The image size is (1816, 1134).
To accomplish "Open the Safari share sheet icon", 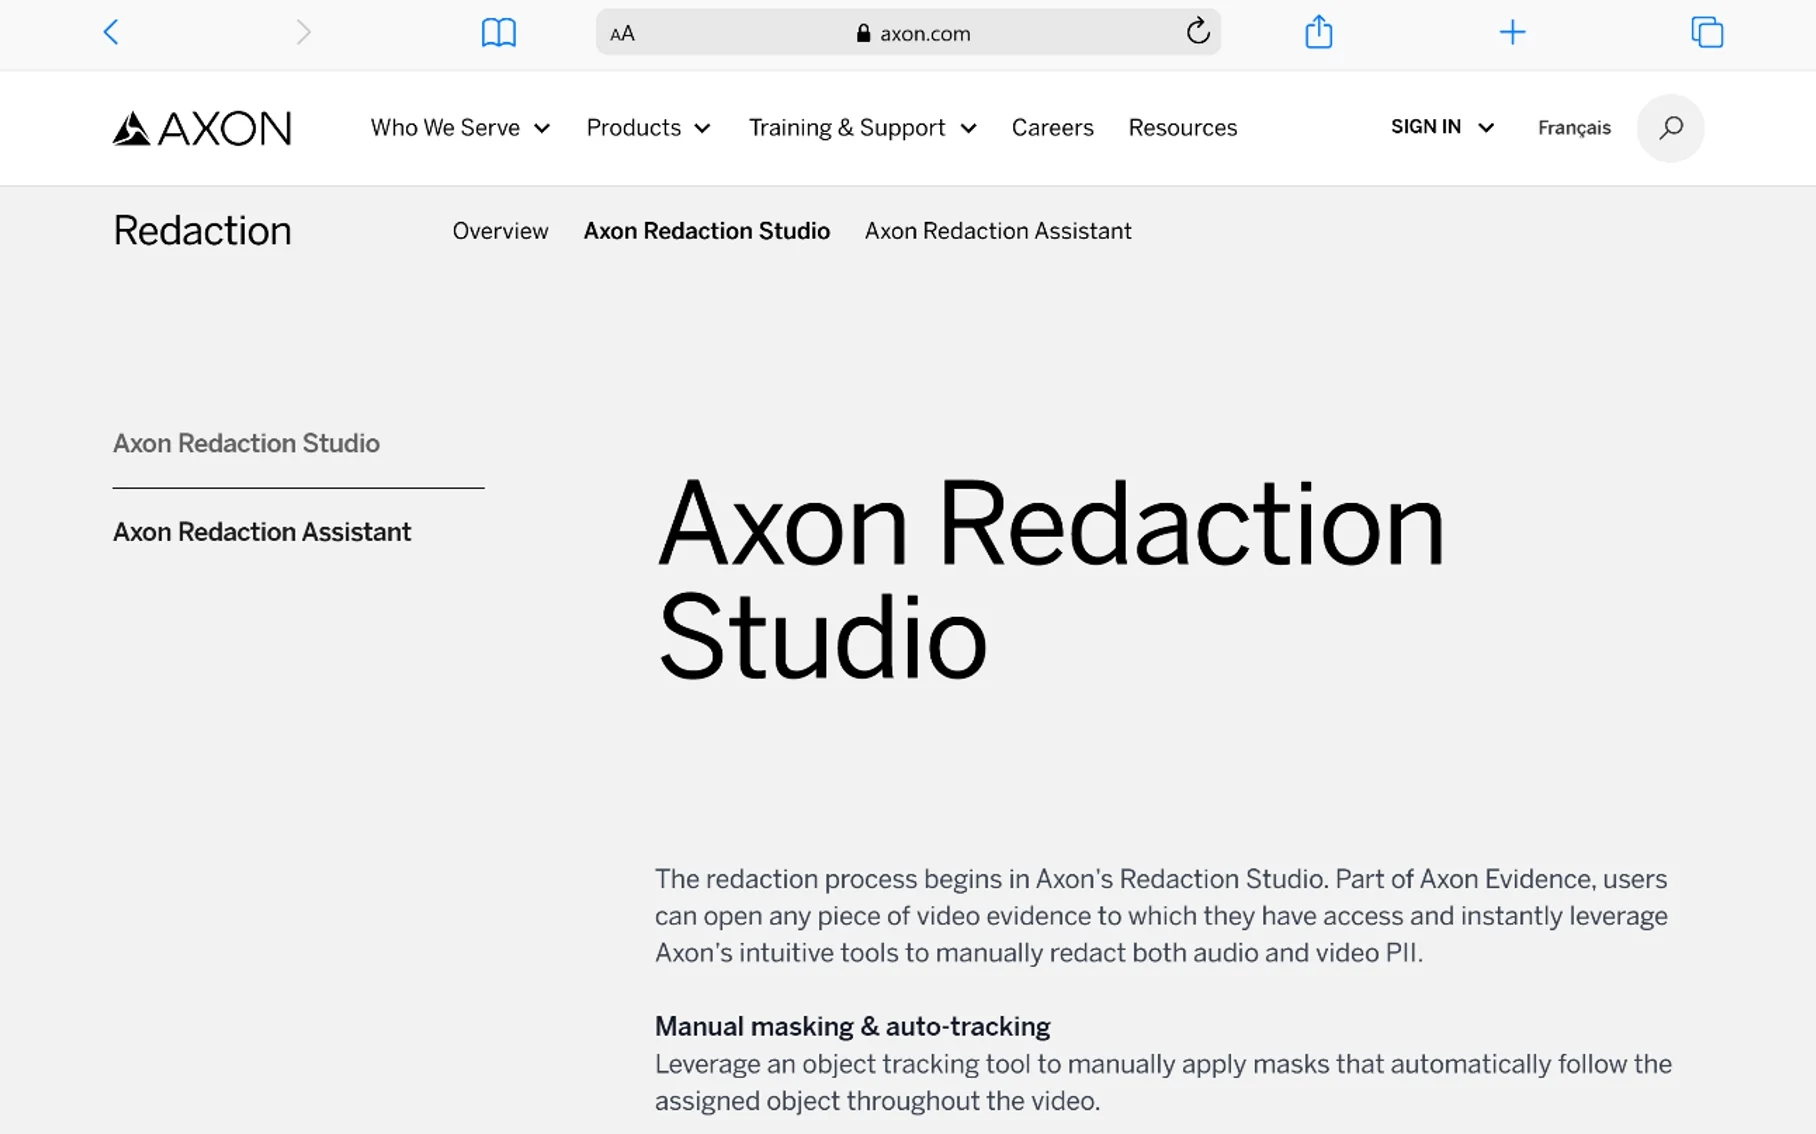I will [x=1318, y=32].
